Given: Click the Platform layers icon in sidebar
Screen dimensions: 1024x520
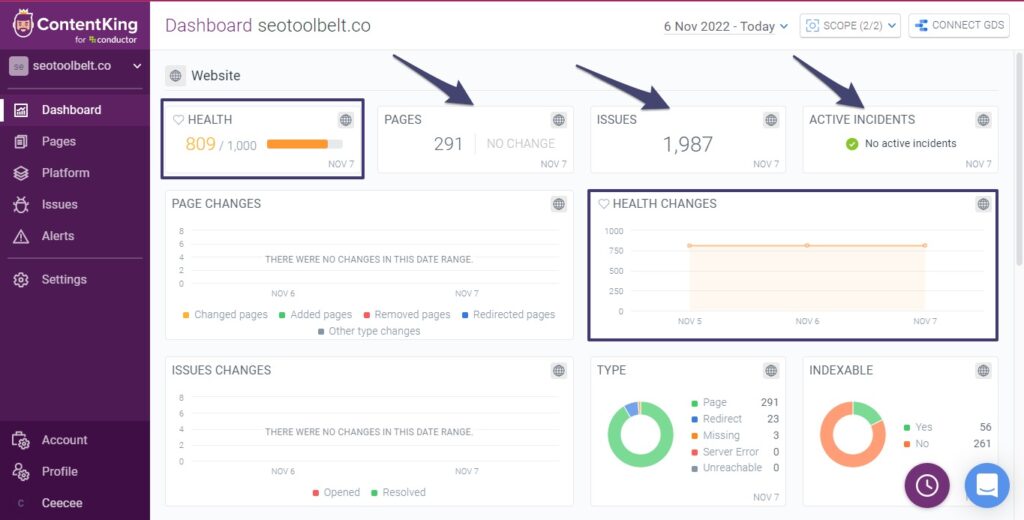Looking at the screenshot, I should tap(21, 173).
